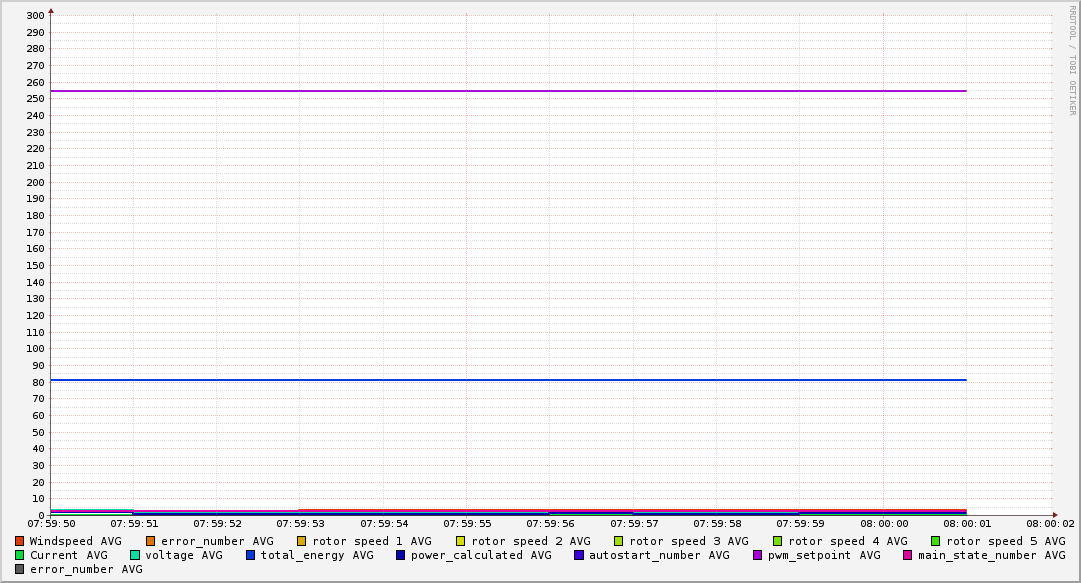Click the 300 value on the y-axis
1081x583 pixels.
[x=34, y=15]
